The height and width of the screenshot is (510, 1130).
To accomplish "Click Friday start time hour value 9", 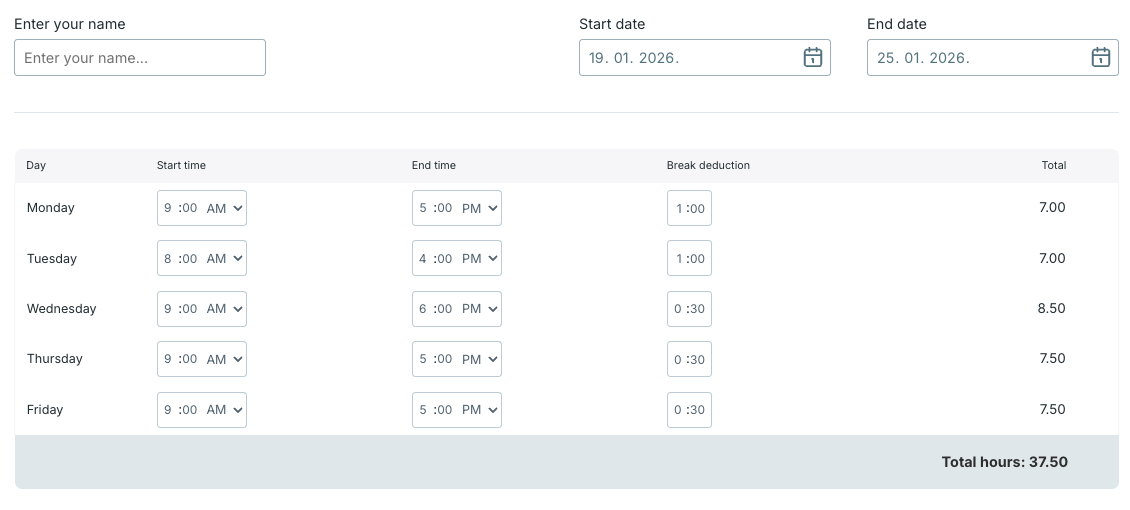I will click(x=168, y=410).
